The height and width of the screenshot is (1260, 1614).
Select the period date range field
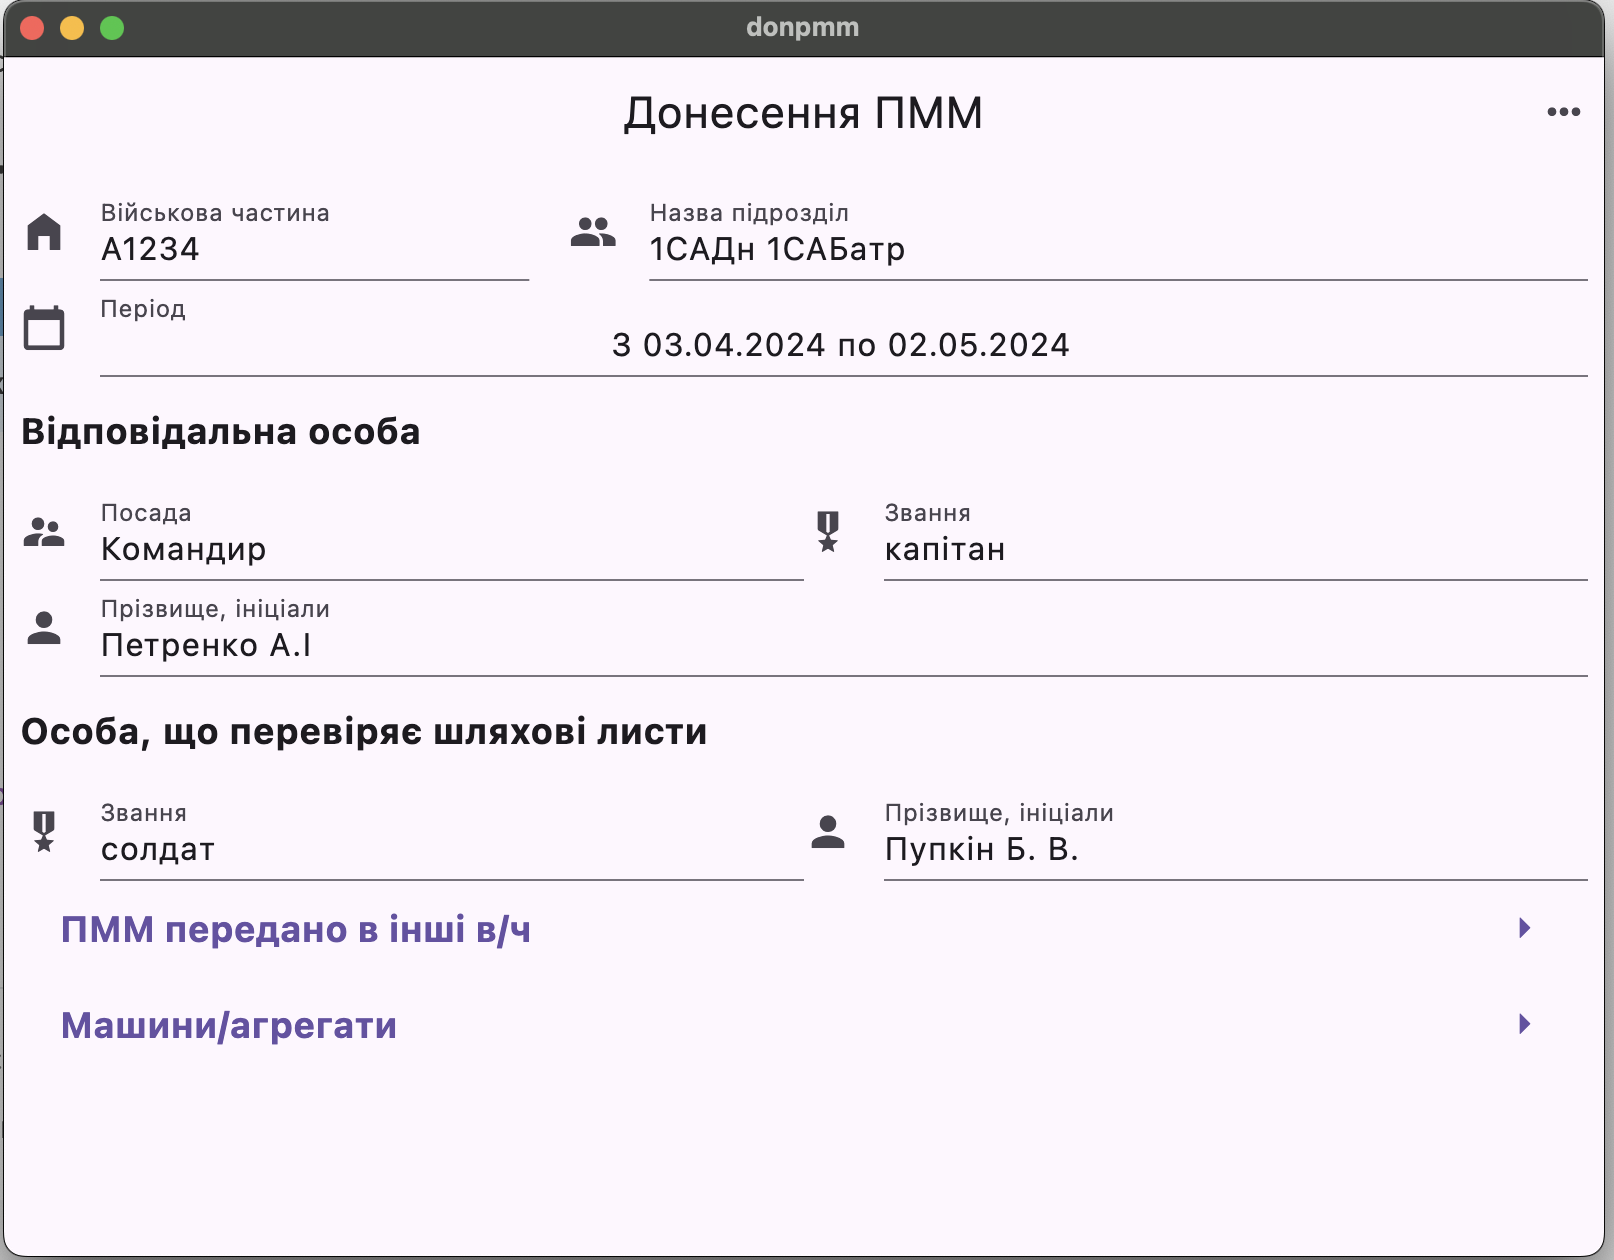[x=843, y=336]
